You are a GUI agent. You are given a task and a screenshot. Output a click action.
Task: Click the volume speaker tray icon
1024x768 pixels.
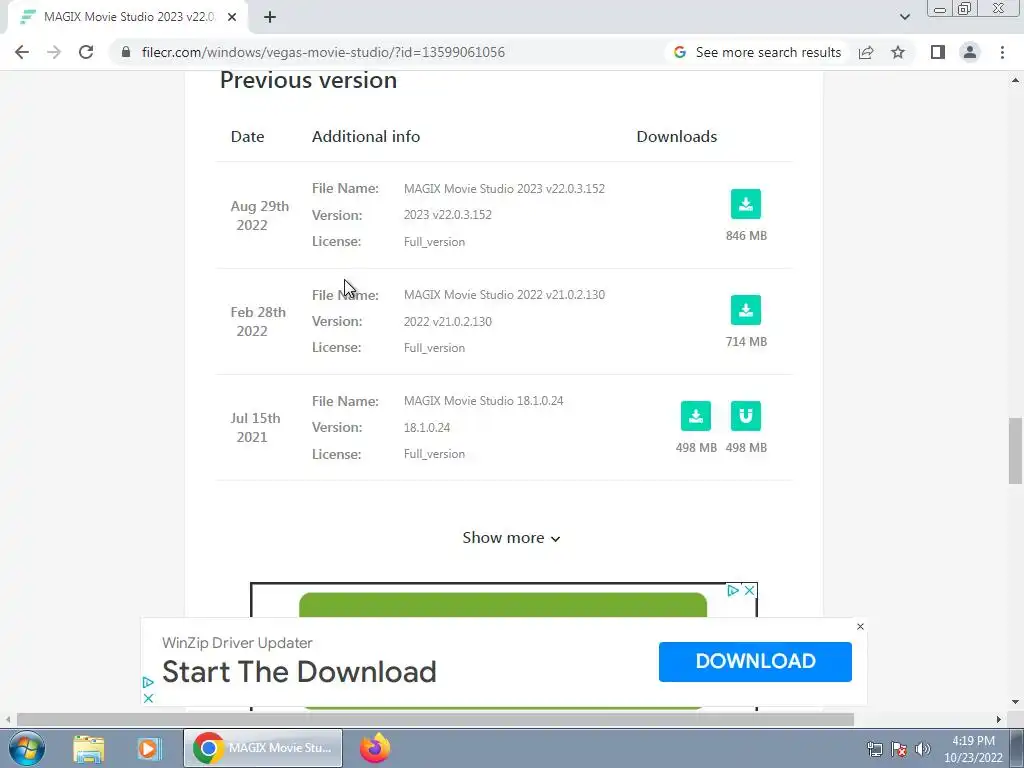pyautogui.click(x=923, y=749)
